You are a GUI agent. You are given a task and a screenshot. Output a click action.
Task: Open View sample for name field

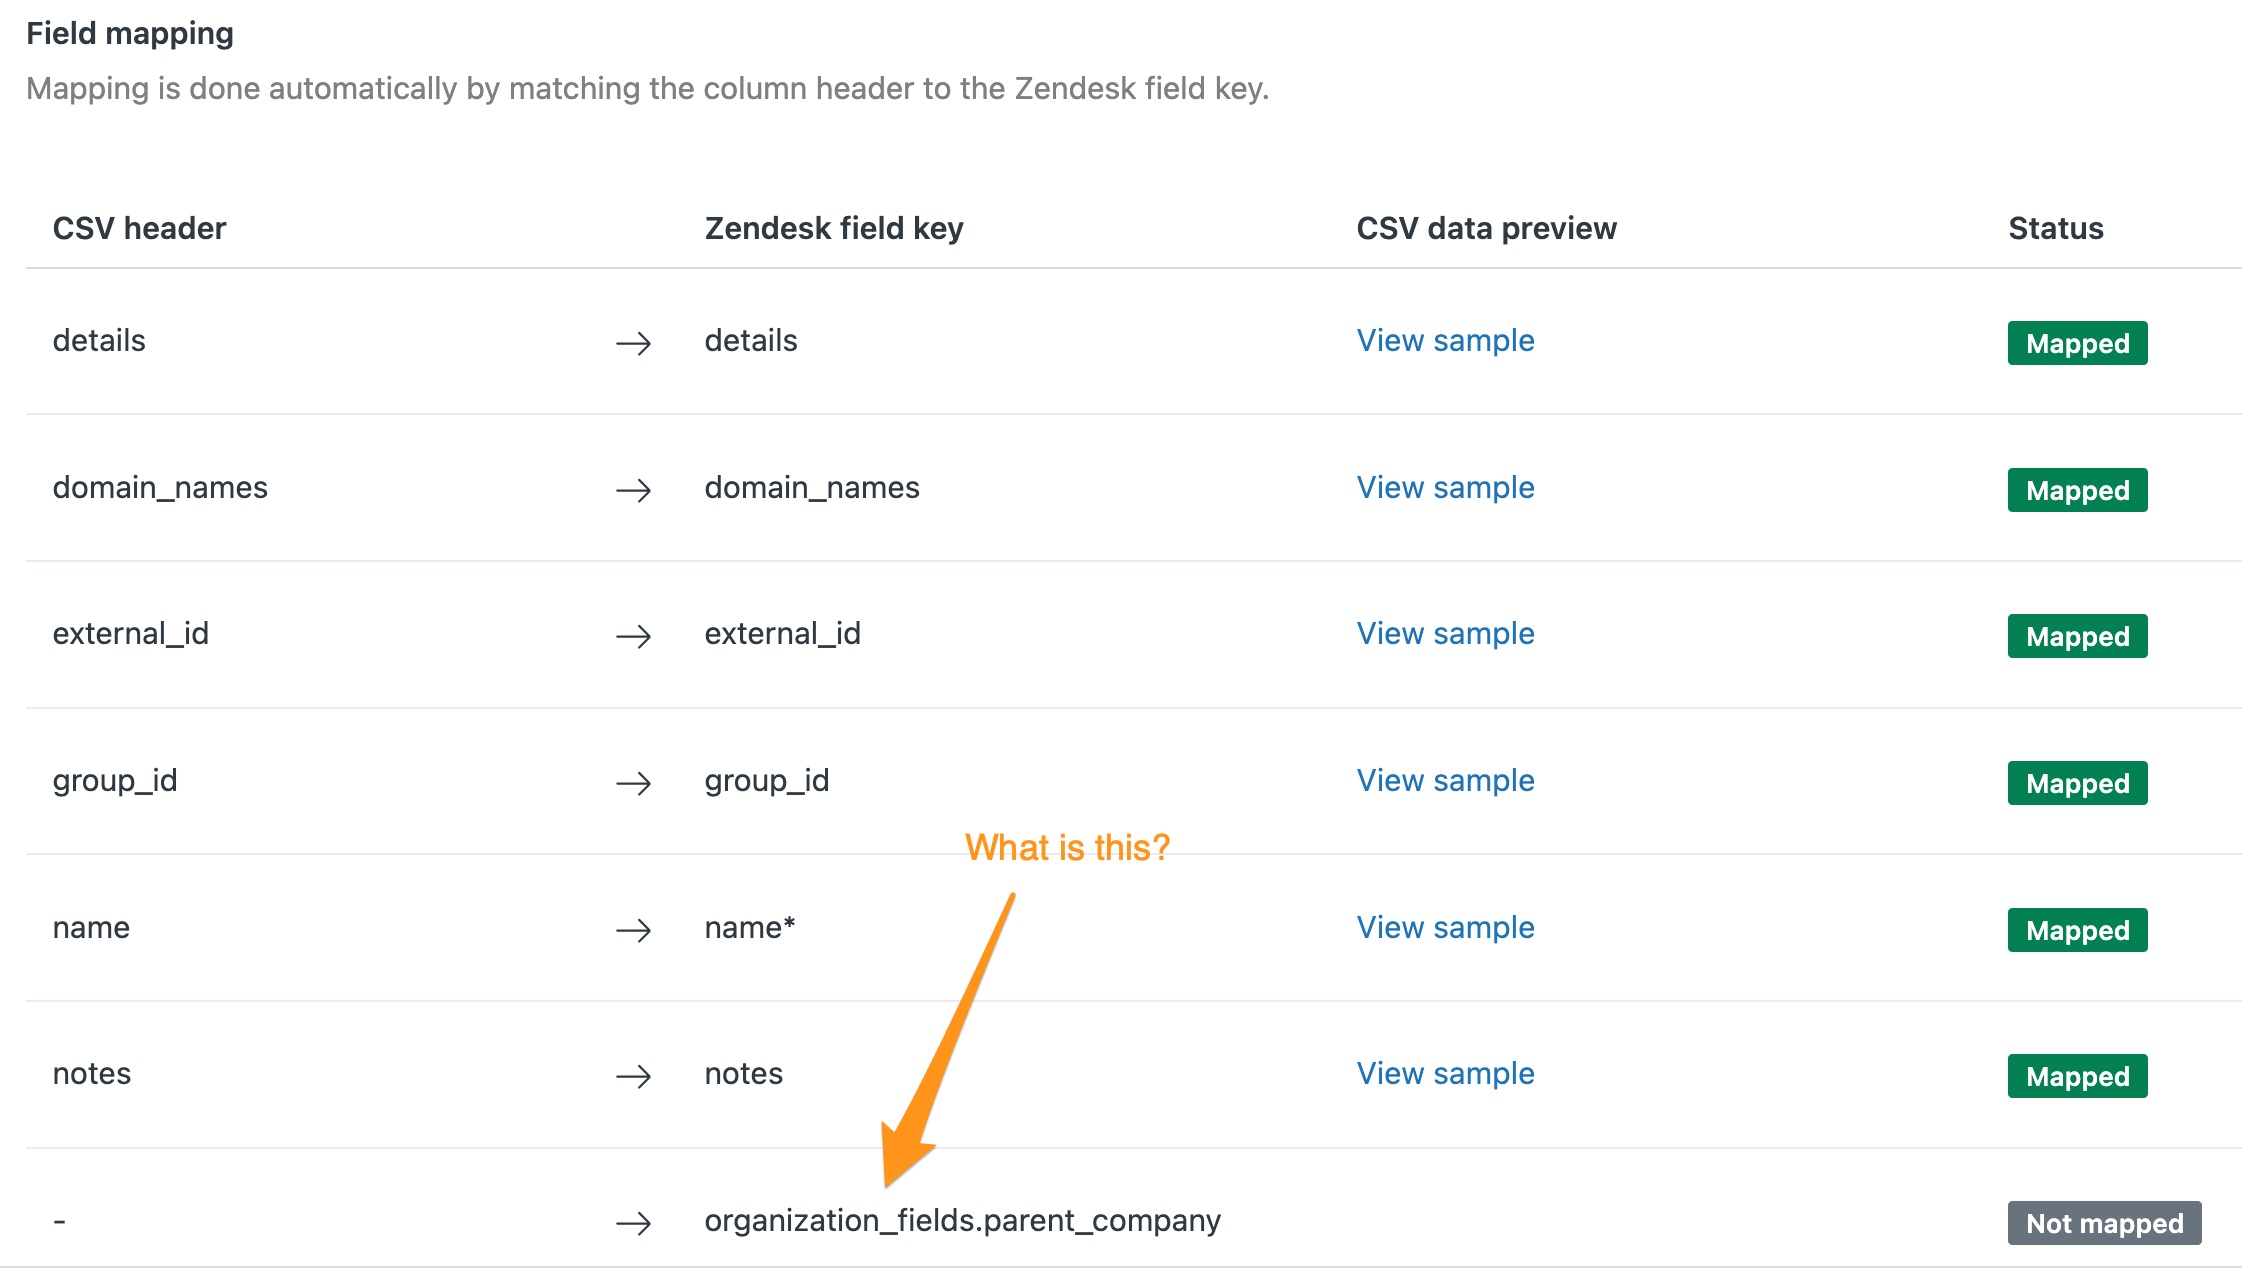pyautogui.click(x=1445, y=928)
